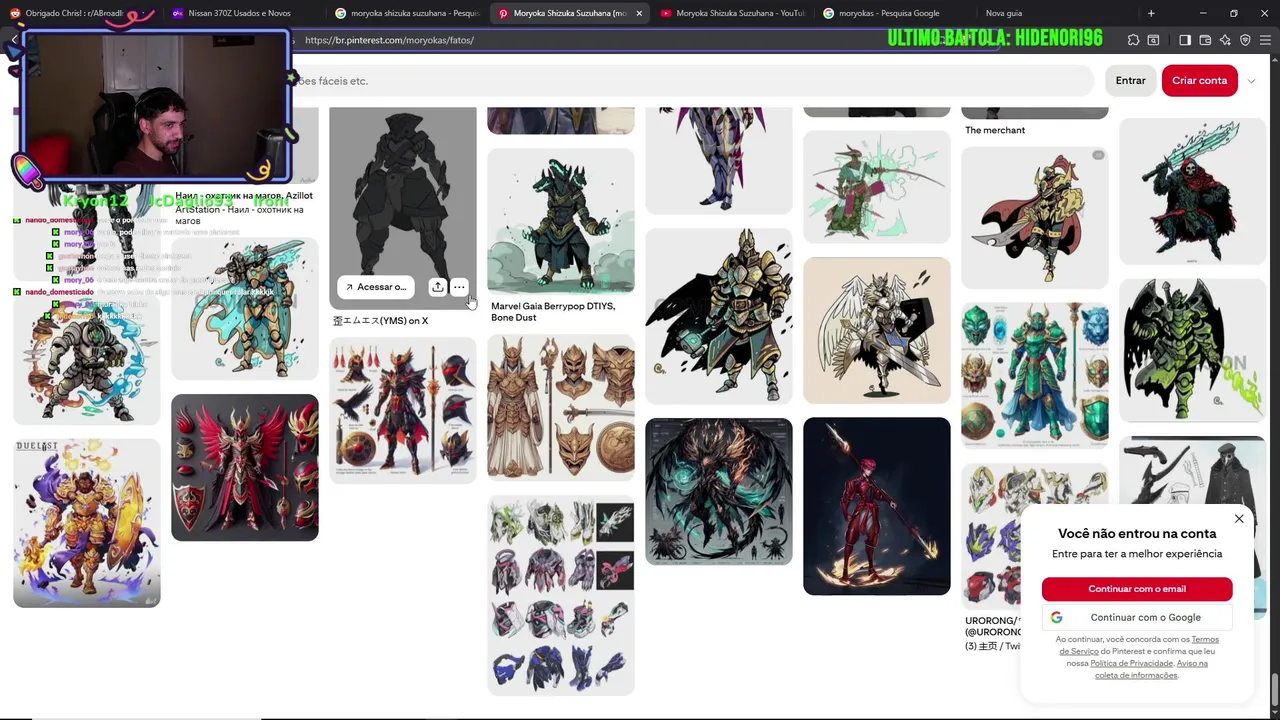Image resolution: width=1280 pixels, height=720 pixels.
Task: Open the browser extensions puzzle icon
Action: (x=1133, y=40)
